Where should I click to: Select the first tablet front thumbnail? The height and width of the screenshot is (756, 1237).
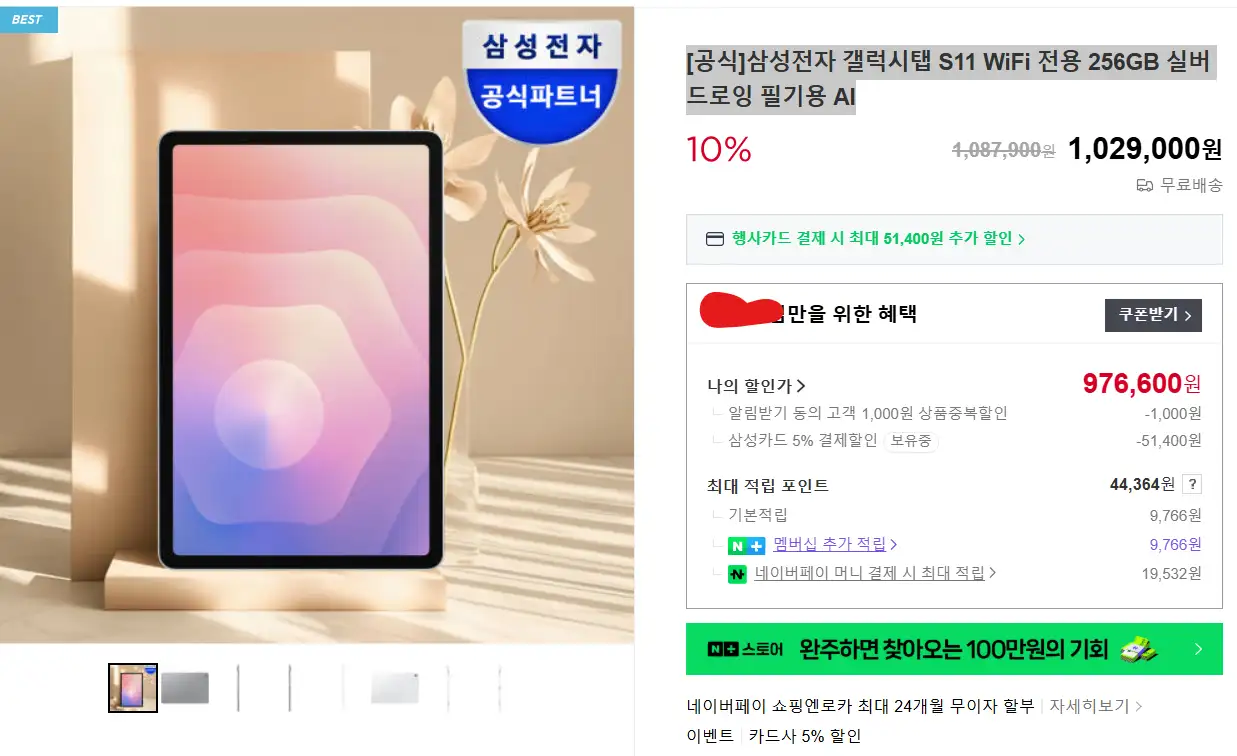click(133, 688)
